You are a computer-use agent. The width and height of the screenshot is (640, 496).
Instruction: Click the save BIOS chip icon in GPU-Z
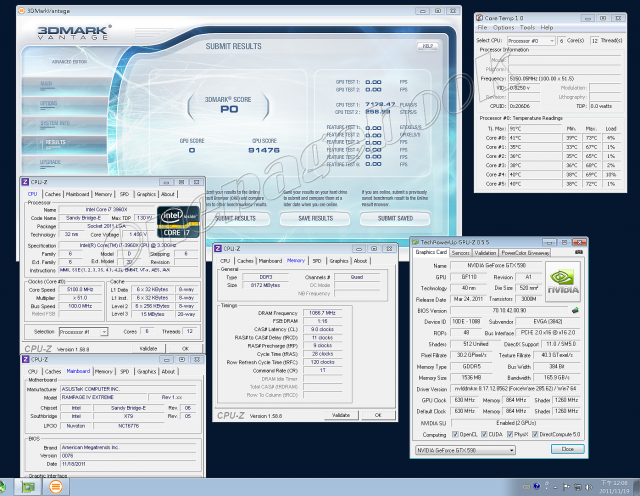pos(576,311)
